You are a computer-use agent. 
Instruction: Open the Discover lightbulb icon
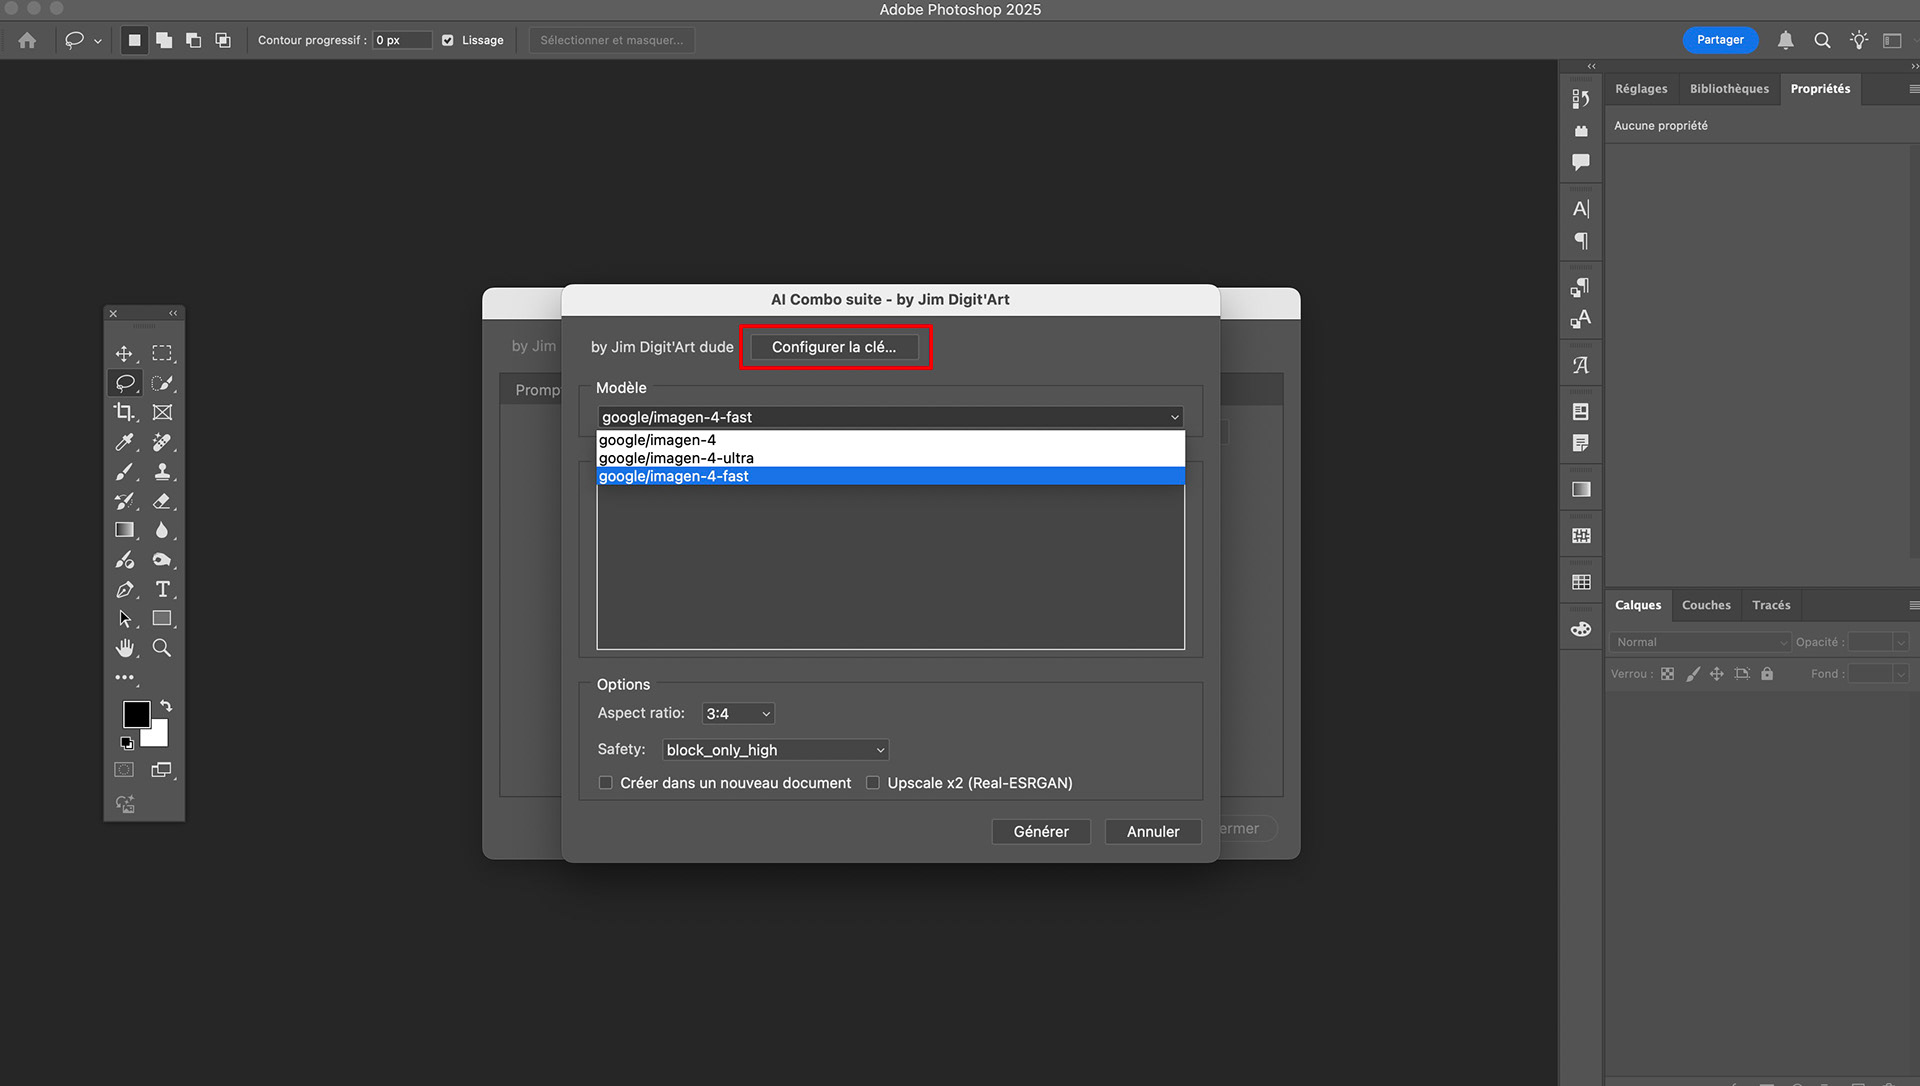(x=1858, y=40)
